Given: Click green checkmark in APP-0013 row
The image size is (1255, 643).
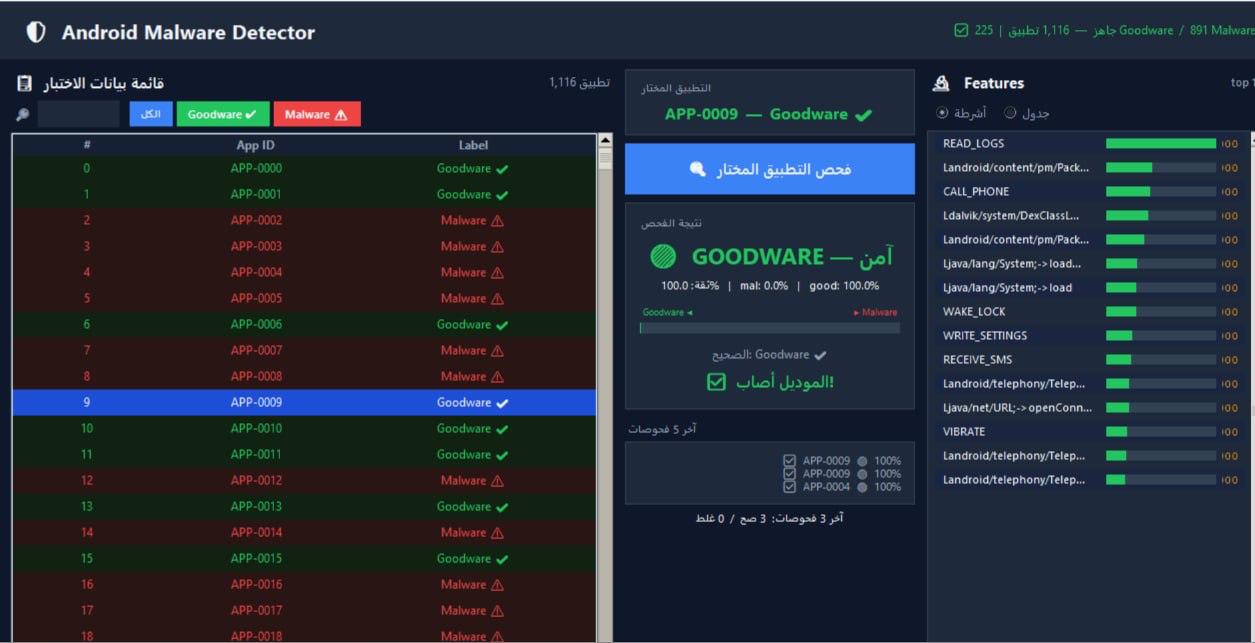Looking at the screenshot, I should coord(502,507).
